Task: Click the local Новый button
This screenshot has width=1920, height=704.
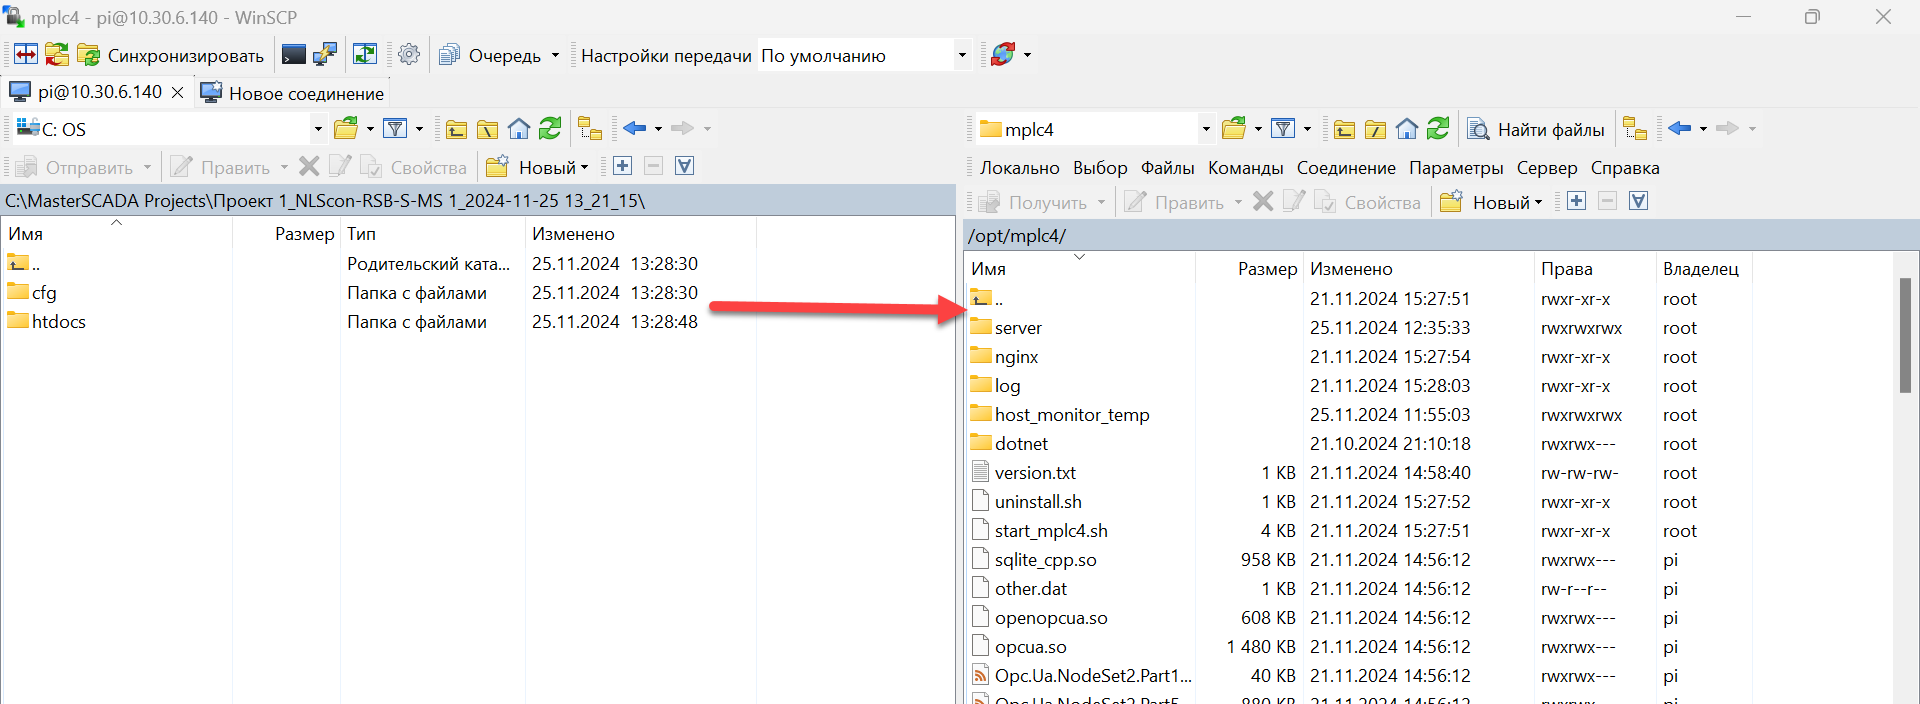Action: [x=538, y=167]
